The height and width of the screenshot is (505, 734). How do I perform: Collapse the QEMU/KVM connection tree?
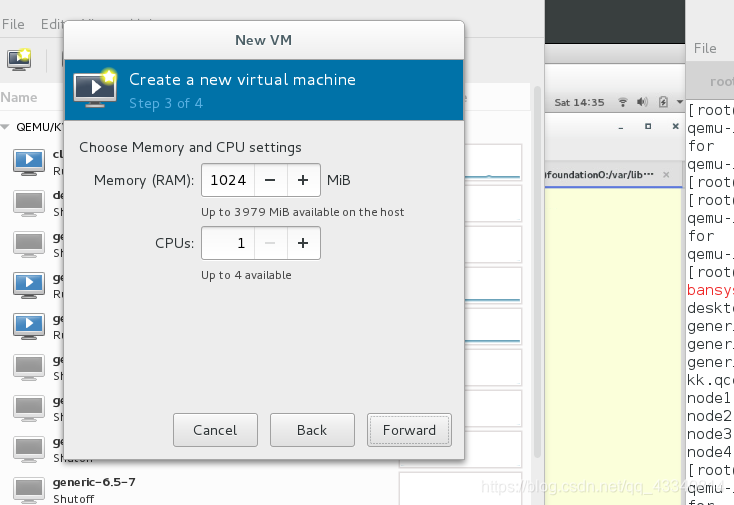click(x=5, y=127)
